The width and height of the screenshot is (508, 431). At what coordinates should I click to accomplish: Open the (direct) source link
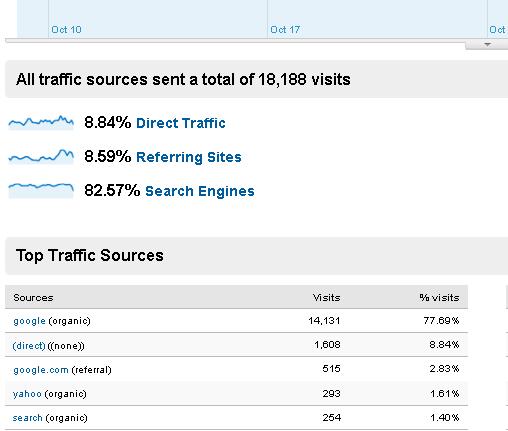[29, 346]
